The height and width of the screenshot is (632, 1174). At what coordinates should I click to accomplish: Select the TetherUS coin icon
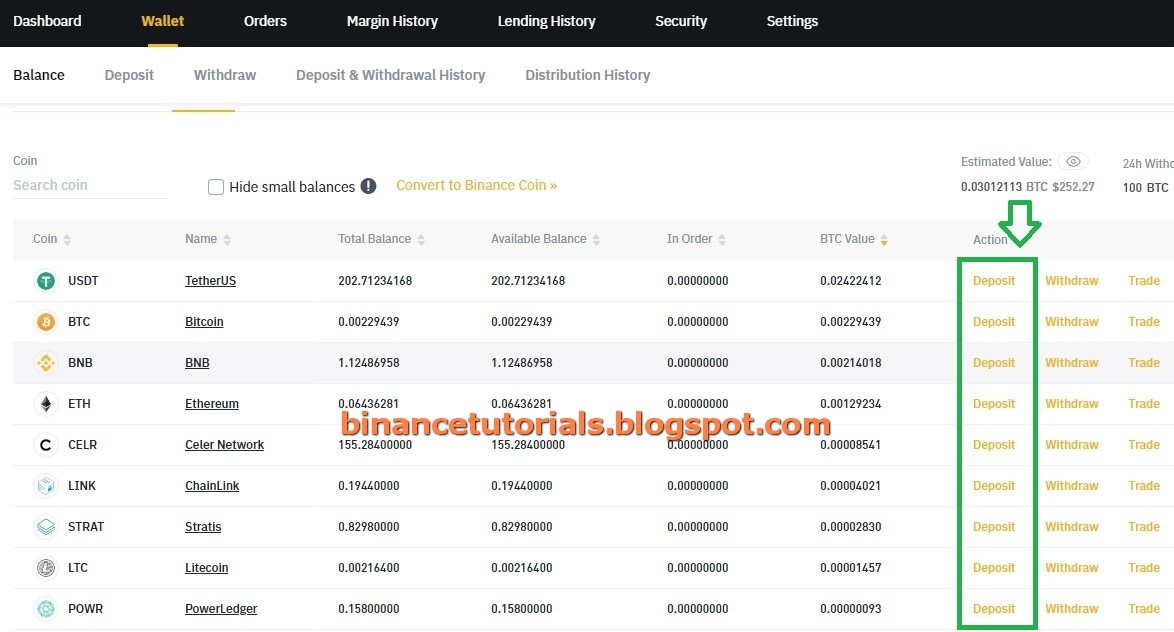[45, 281]
